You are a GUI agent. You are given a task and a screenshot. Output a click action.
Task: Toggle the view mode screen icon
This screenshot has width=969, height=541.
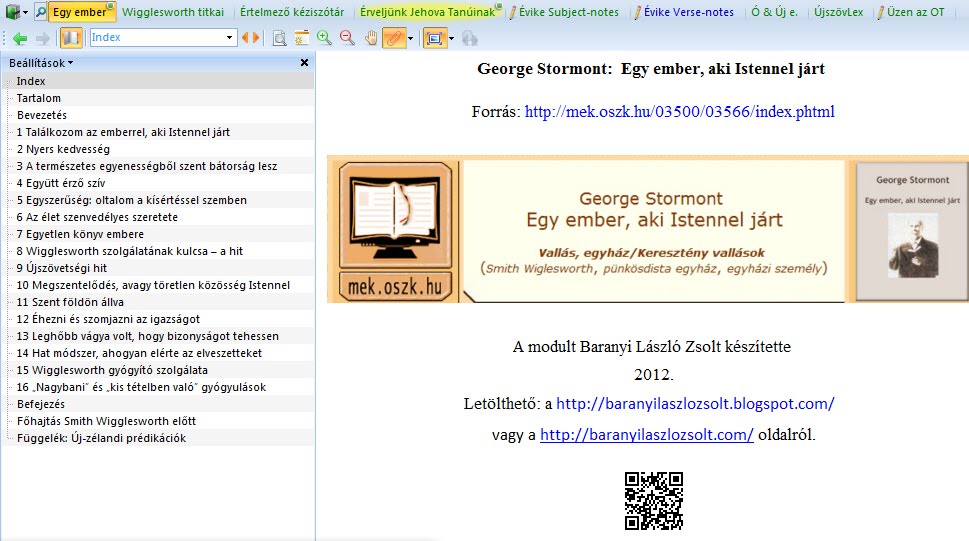[x=435, y=38]
